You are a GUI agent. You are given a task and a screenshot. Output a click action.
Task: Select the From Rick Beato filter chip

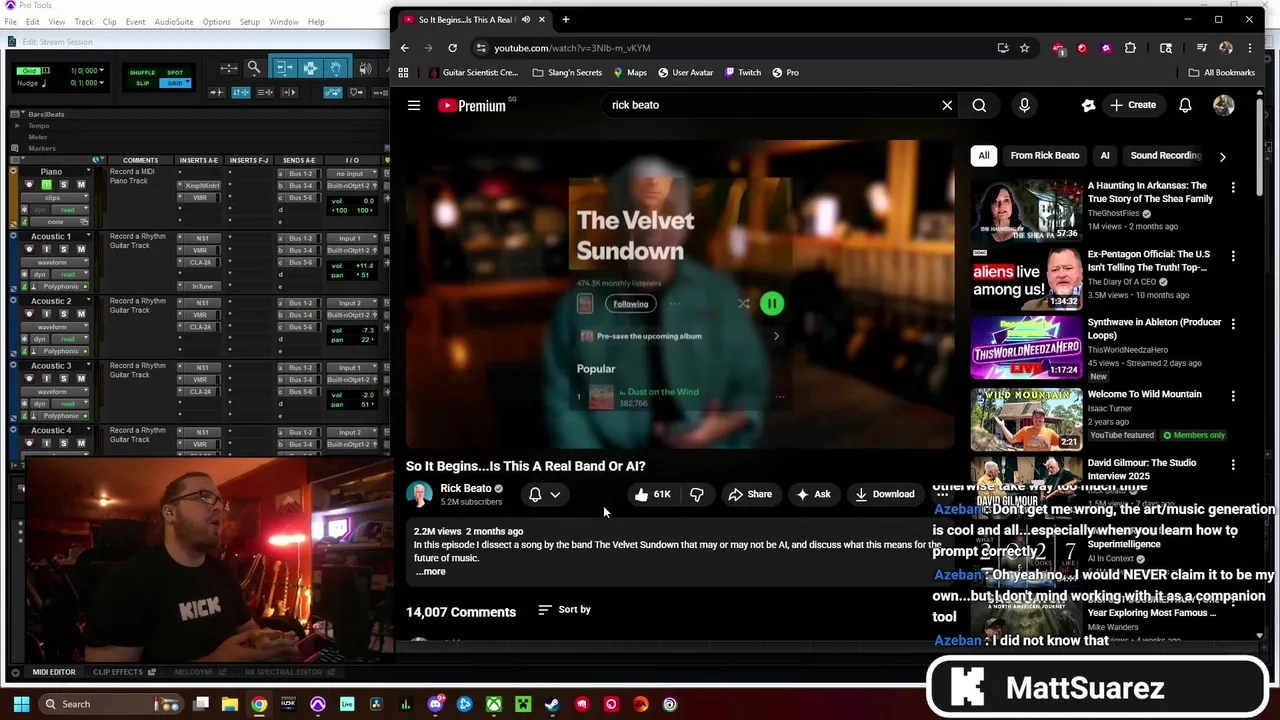point(1044,156)
